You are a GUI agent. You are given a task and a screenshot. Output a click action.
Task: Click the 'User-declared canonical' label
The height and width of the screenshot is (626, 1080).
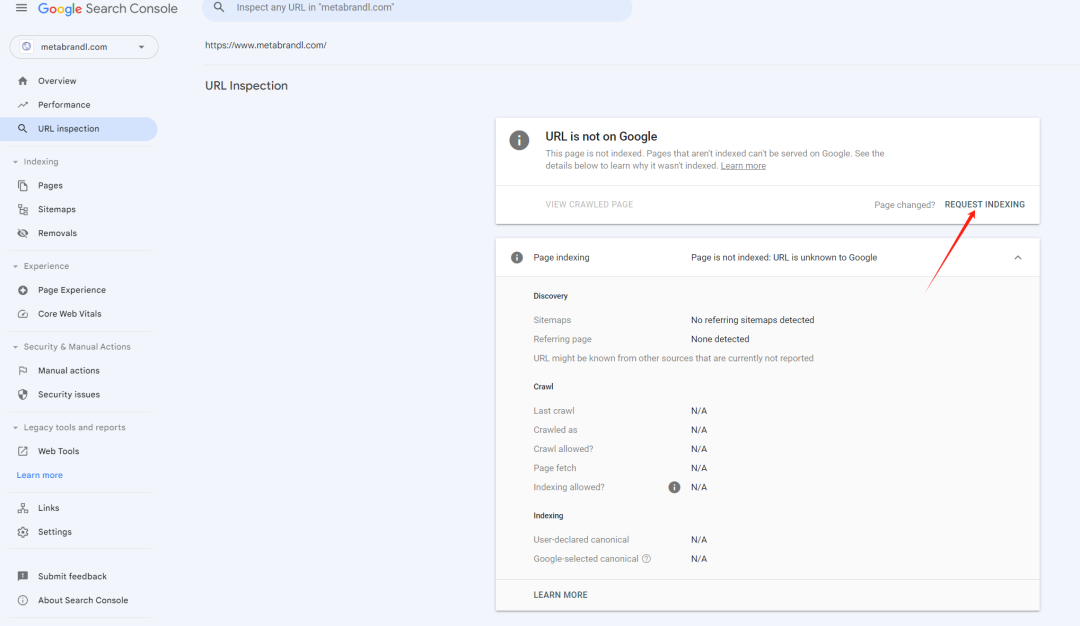point(581,540)
